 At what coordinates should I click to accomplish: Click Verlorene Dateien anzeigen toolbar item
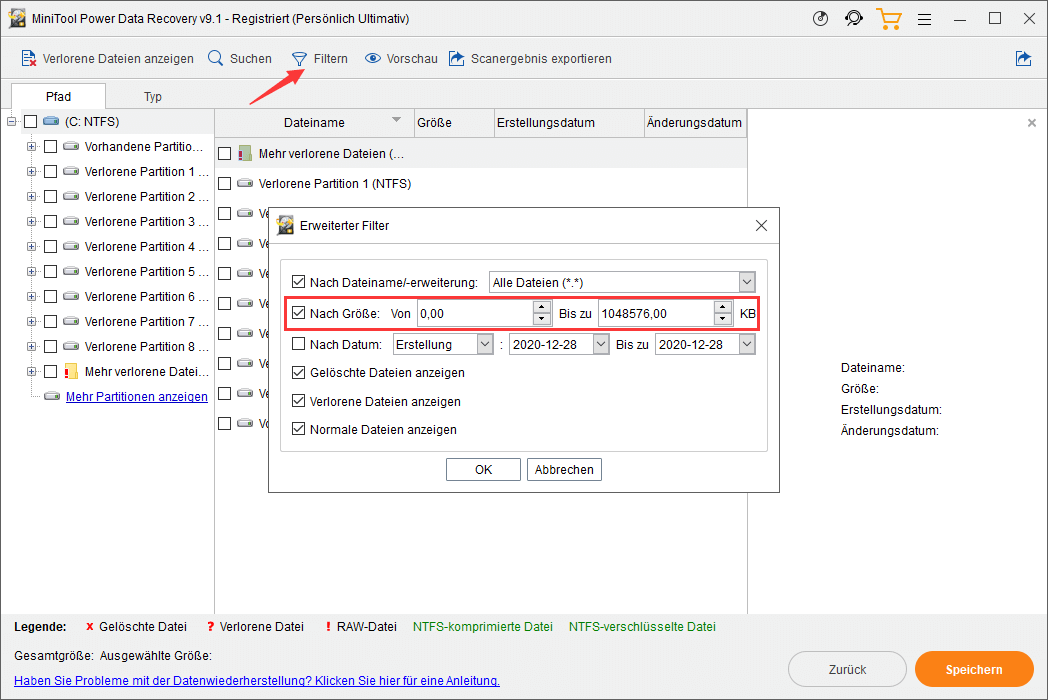(x=107, y=59)
